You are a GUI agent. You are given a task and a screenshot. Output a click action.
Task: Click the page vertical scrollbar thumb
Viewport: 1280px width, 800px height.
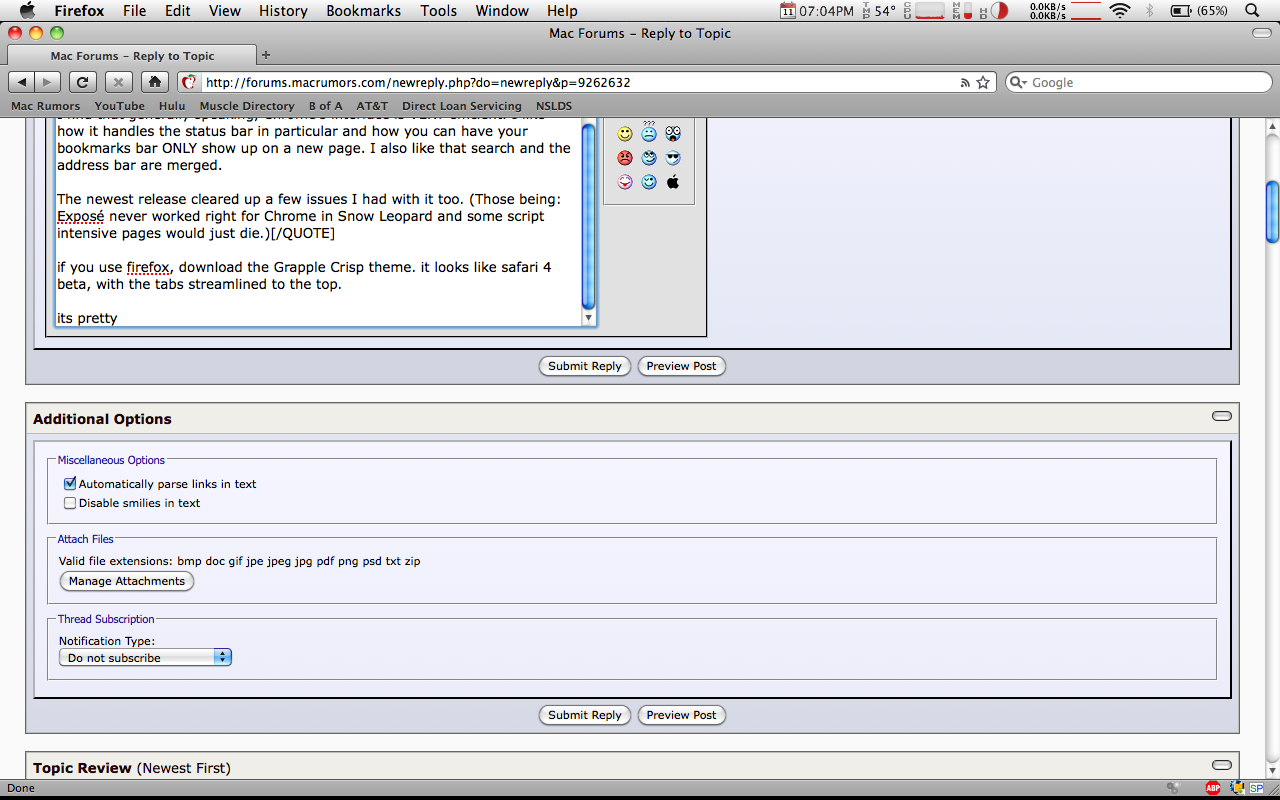(x=1272, y=211)
